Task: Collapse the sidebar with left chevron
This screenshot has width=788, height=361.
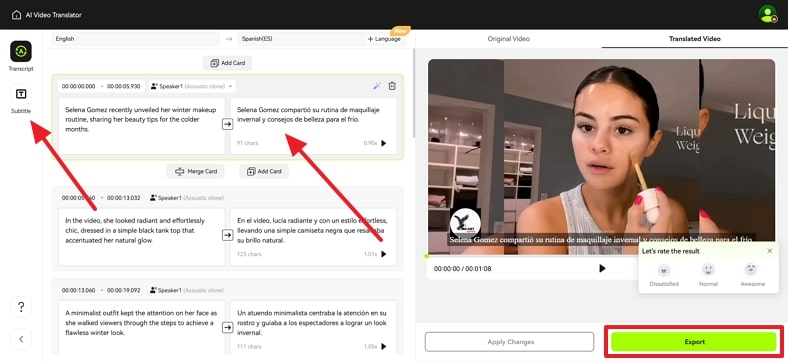Action: click(21, 339)
